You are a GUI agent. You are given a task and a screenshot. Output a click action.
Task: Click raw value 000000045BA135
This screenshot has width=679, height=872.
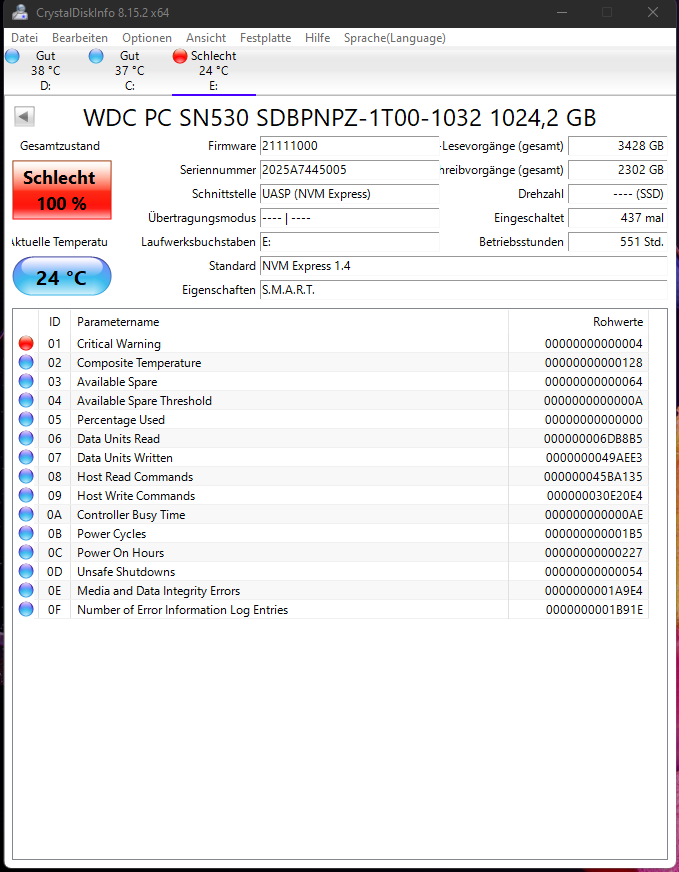coord(593,477)
